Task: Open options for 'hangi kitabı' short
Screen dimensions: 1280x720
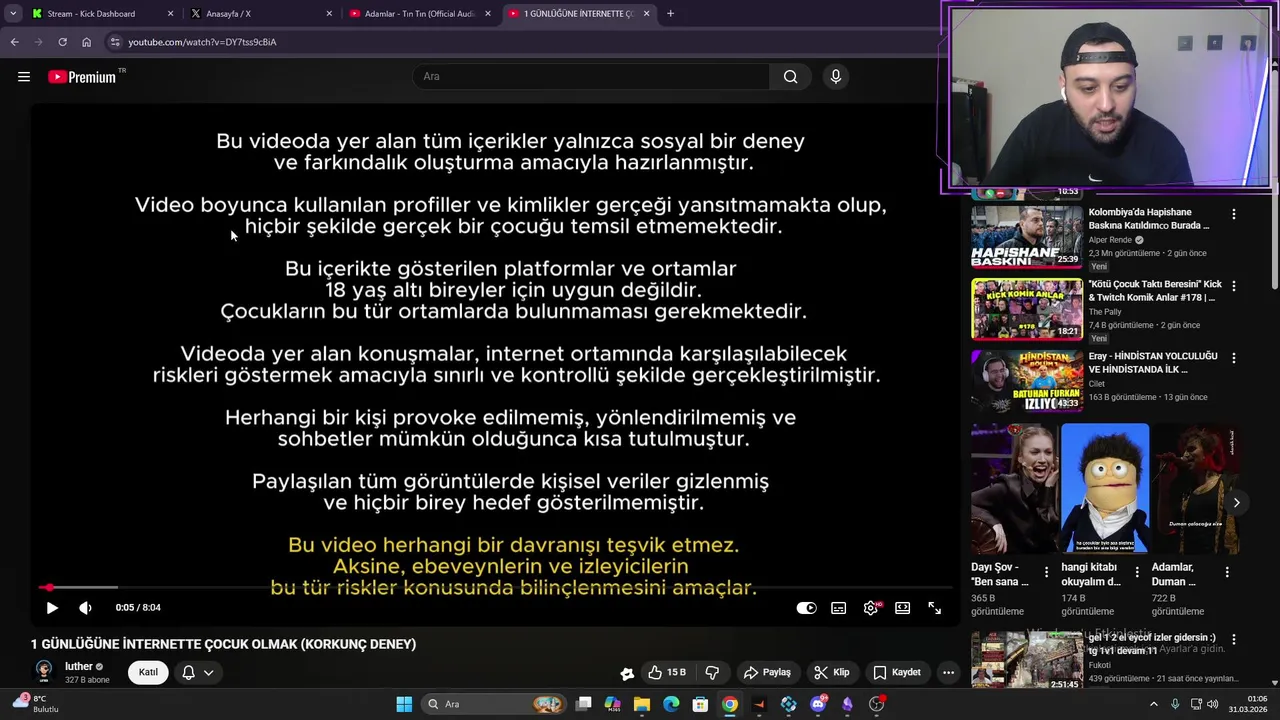Action: click(x=1137, y=572)
